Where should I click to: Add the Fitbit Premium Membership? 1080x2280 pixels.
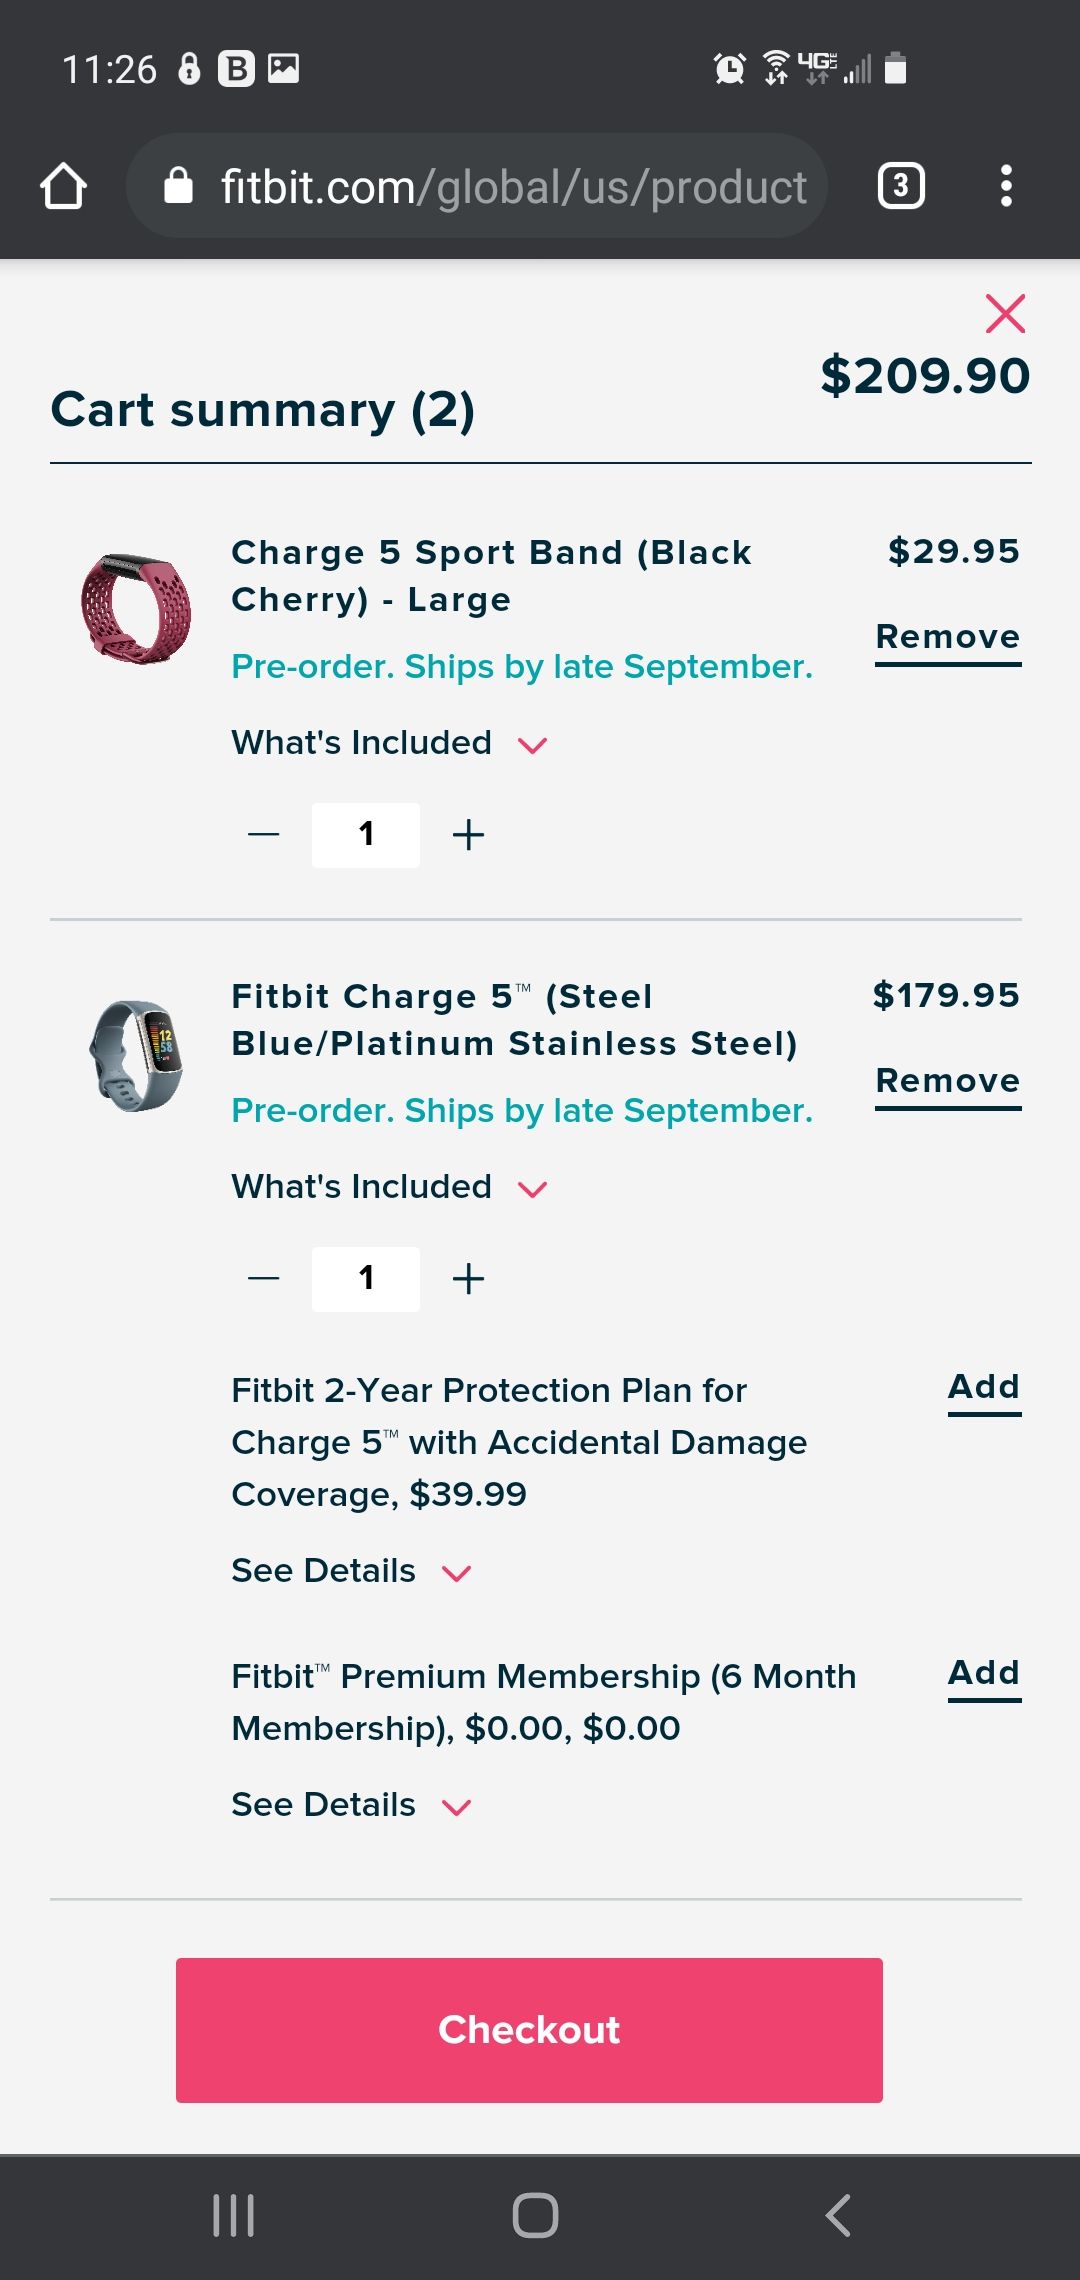click(984, 1674)
